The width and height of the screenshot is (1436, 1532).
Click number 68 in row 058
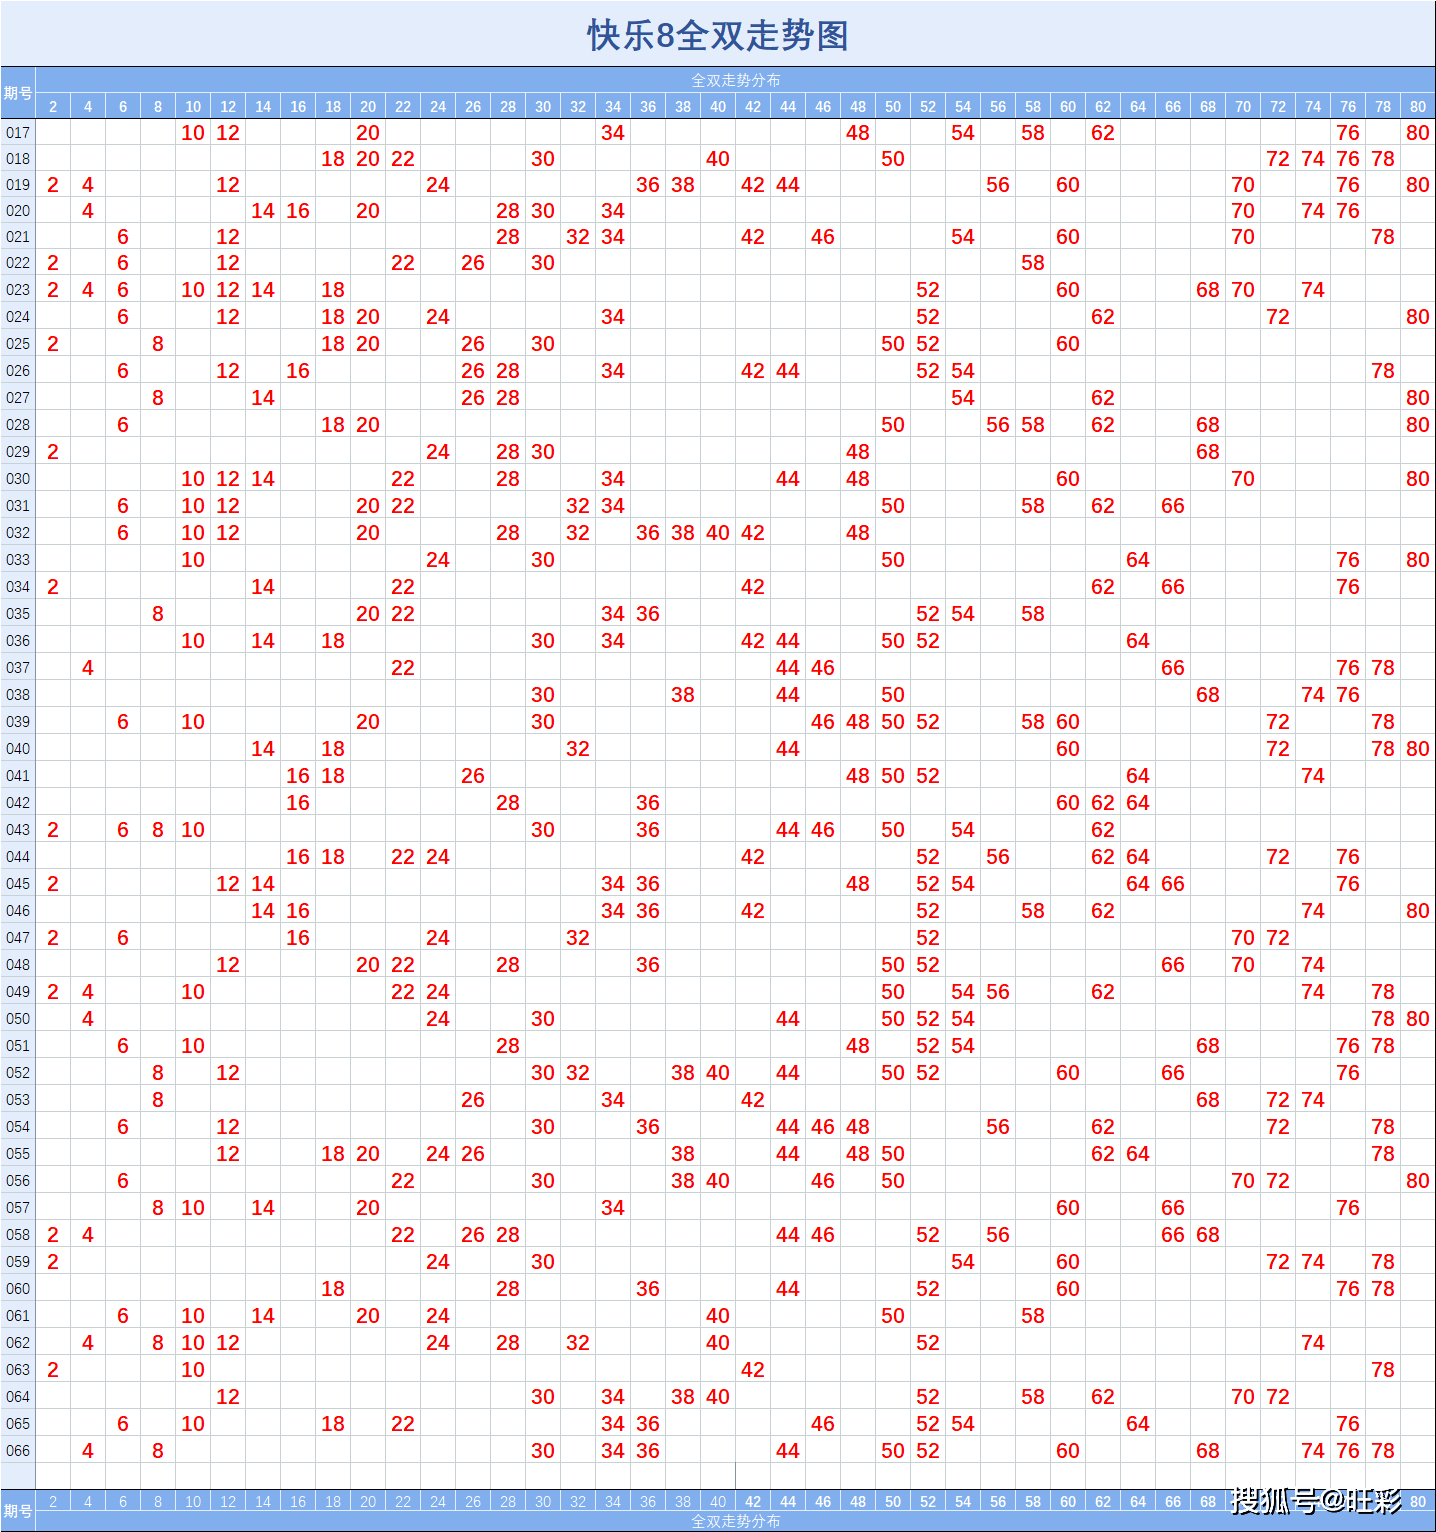(x=1208, y=1235)
